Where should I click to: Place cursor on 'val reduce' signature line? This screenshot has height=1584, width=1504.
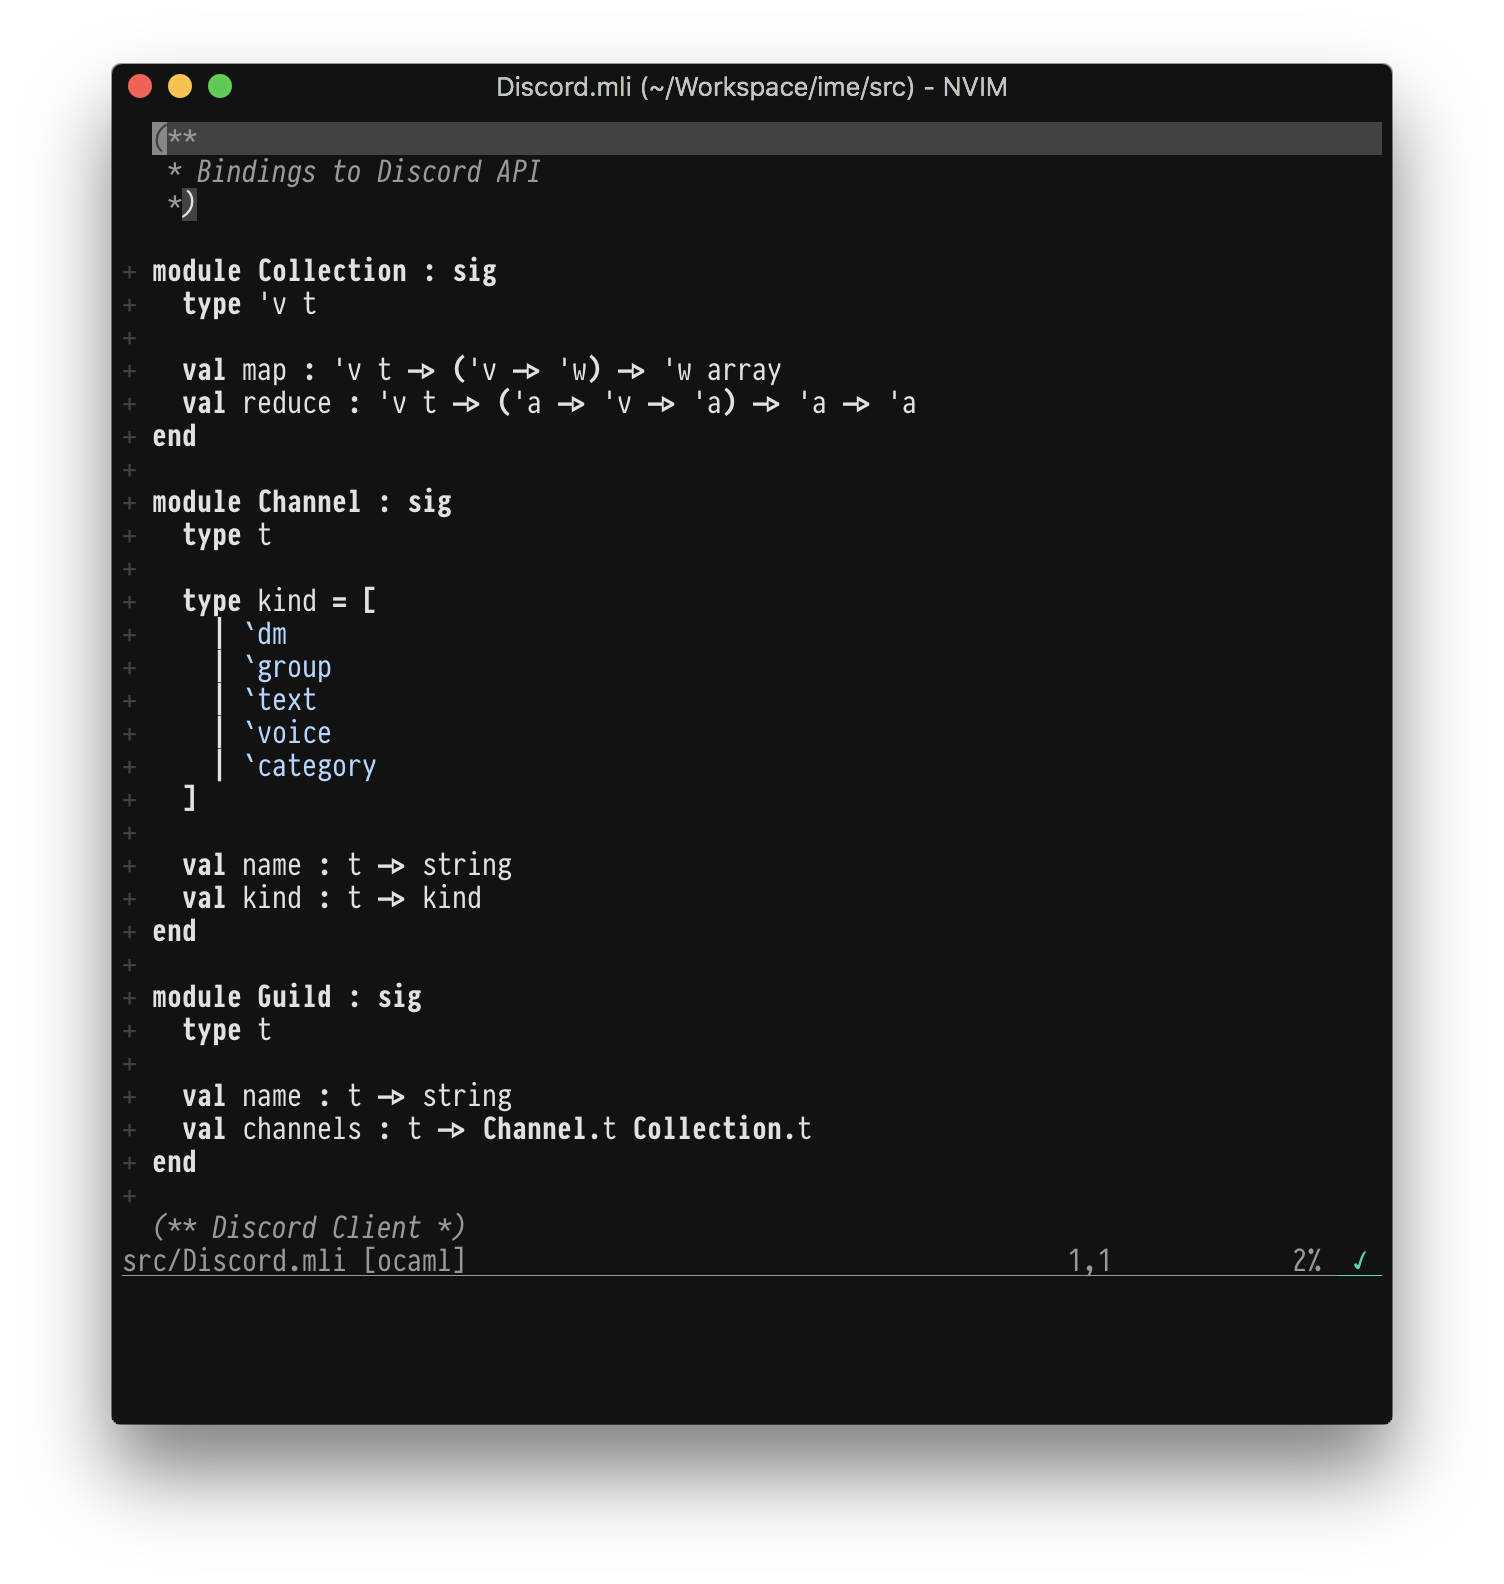click(549, 404)
